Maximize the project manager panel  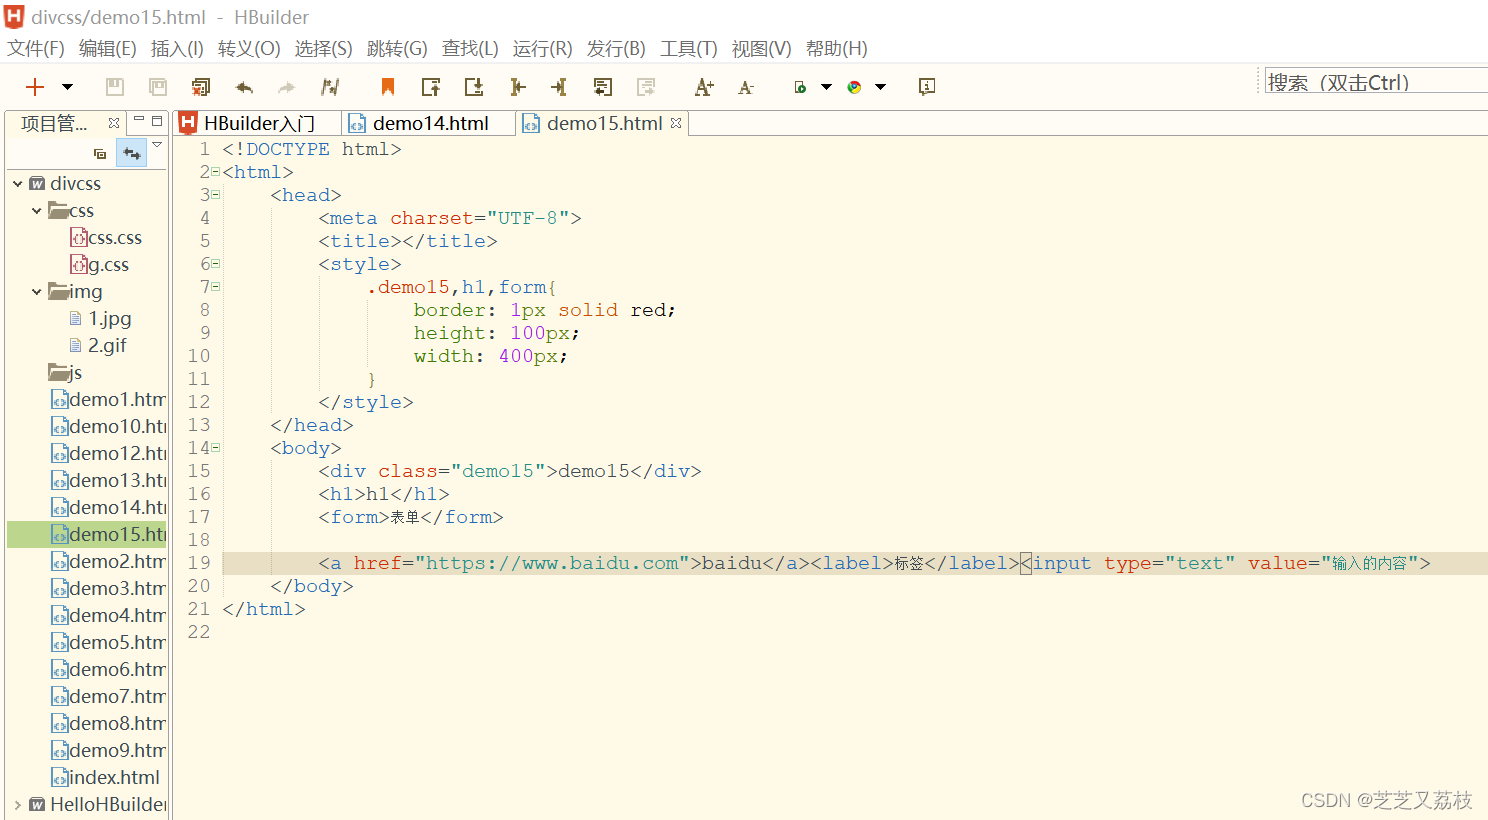tap(157, 120)
